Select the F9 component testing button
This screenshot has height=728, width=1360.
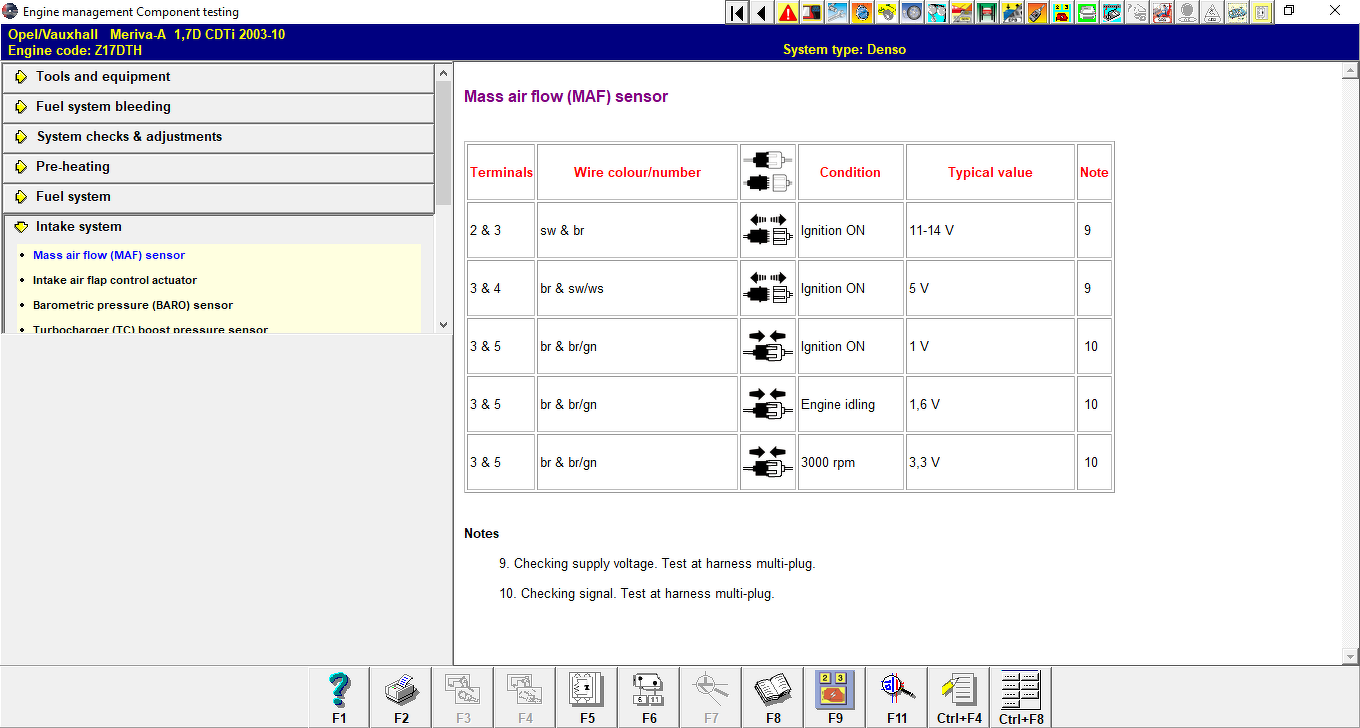(835, 697)
